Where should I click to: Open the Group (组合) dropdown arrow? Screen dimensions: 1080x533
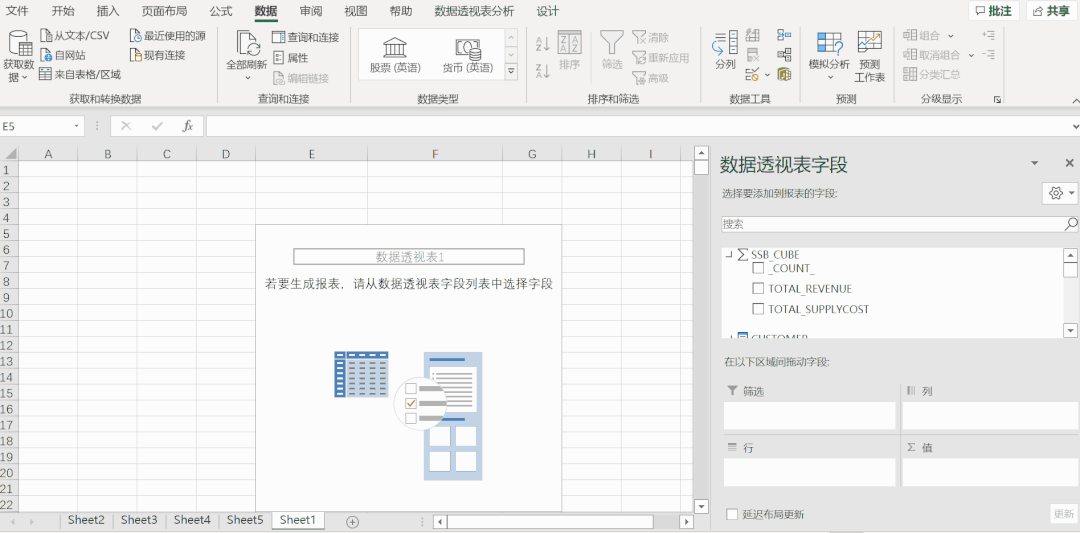tap(951, 36)
